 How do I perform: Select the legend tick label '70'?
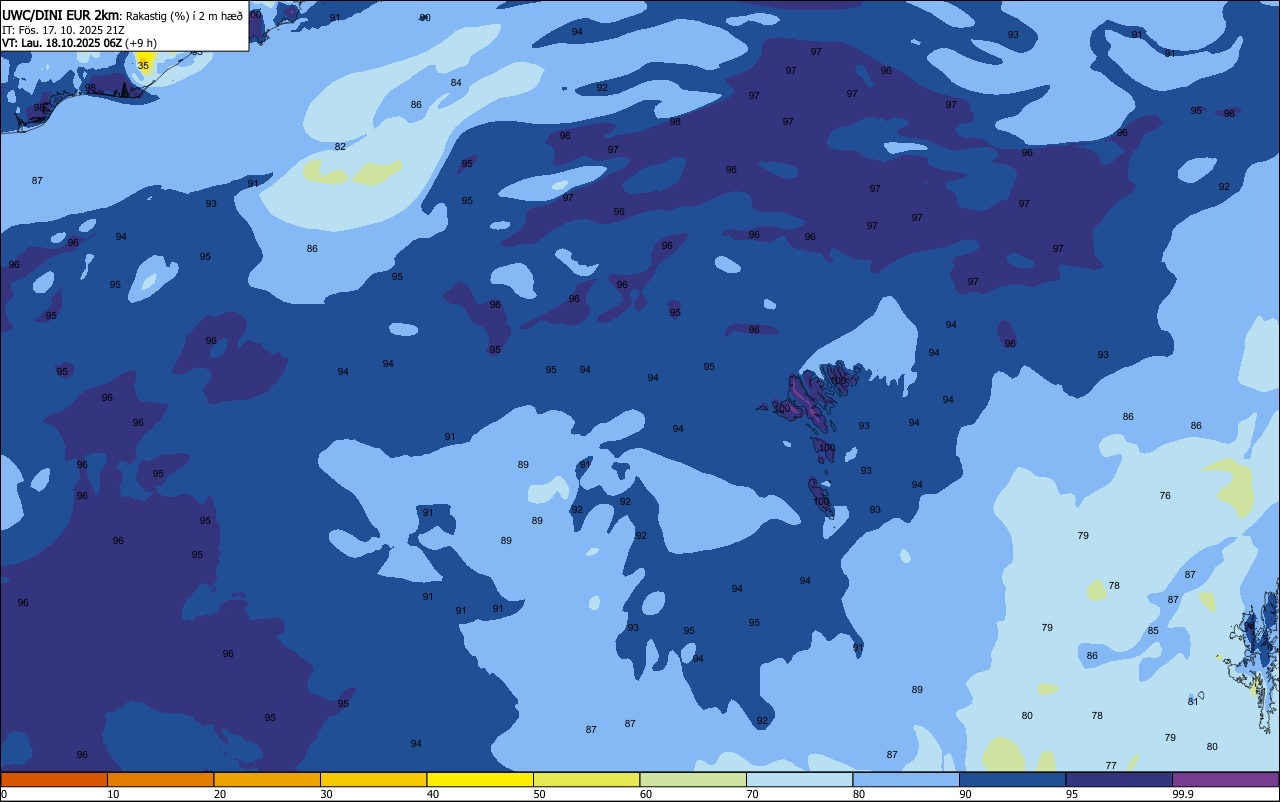pos(752,794)
